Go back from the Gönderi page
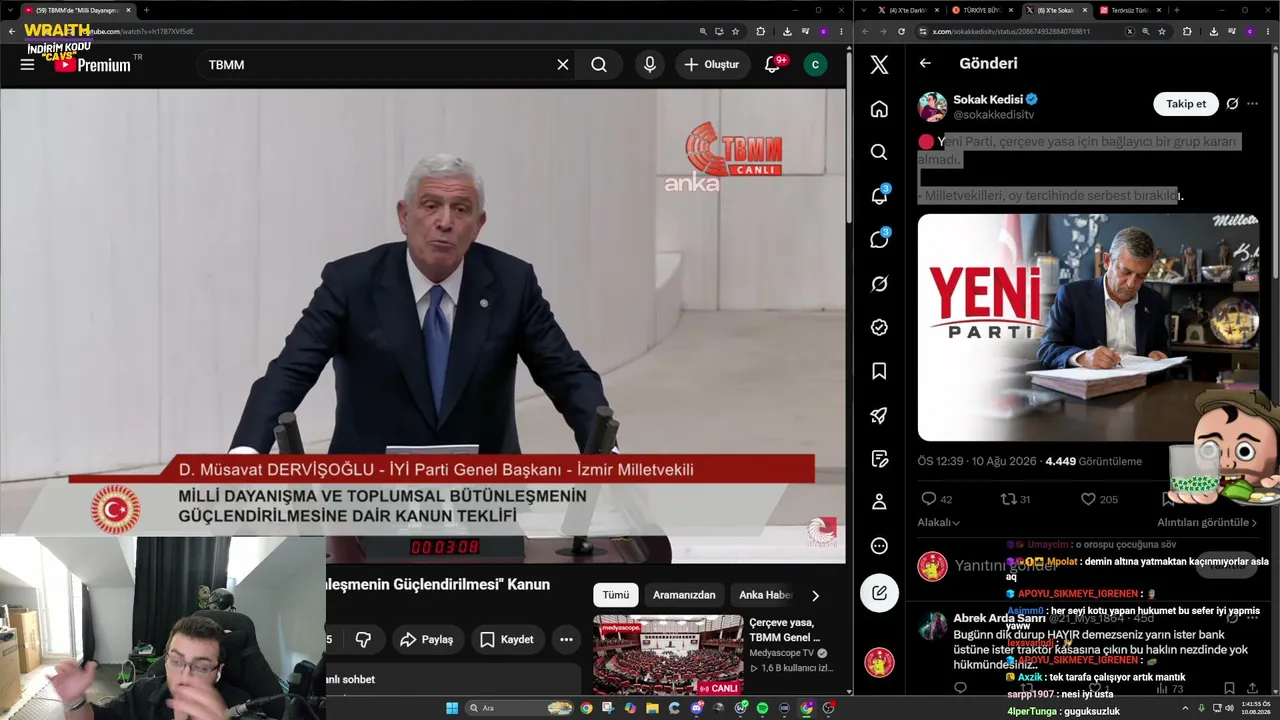 pos(925,63)
